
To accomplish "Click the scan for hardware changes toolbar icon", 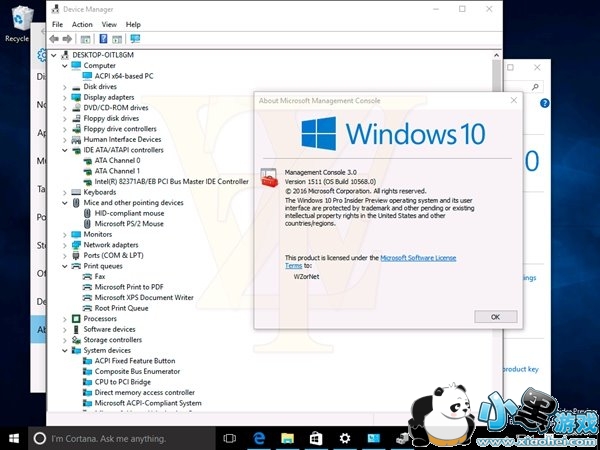I will point(135,39).
